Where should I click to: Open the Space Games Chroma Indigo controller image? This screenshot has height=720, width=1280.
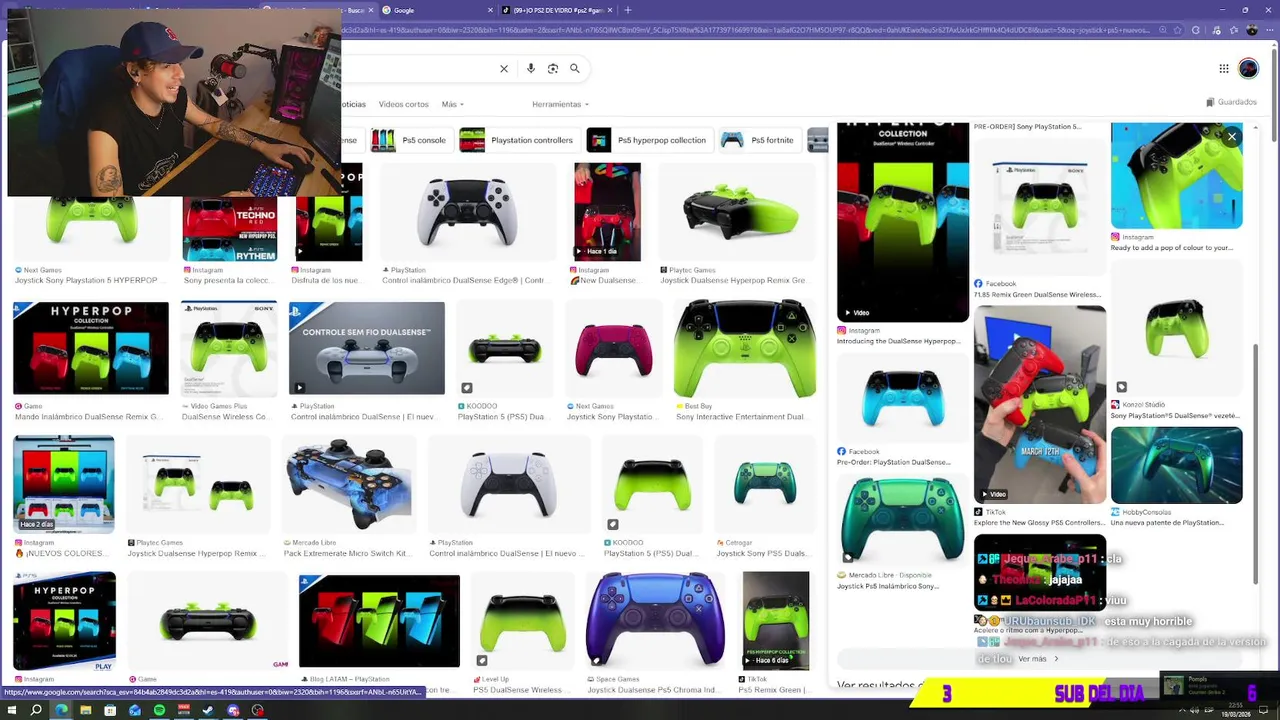click(656, 620)
